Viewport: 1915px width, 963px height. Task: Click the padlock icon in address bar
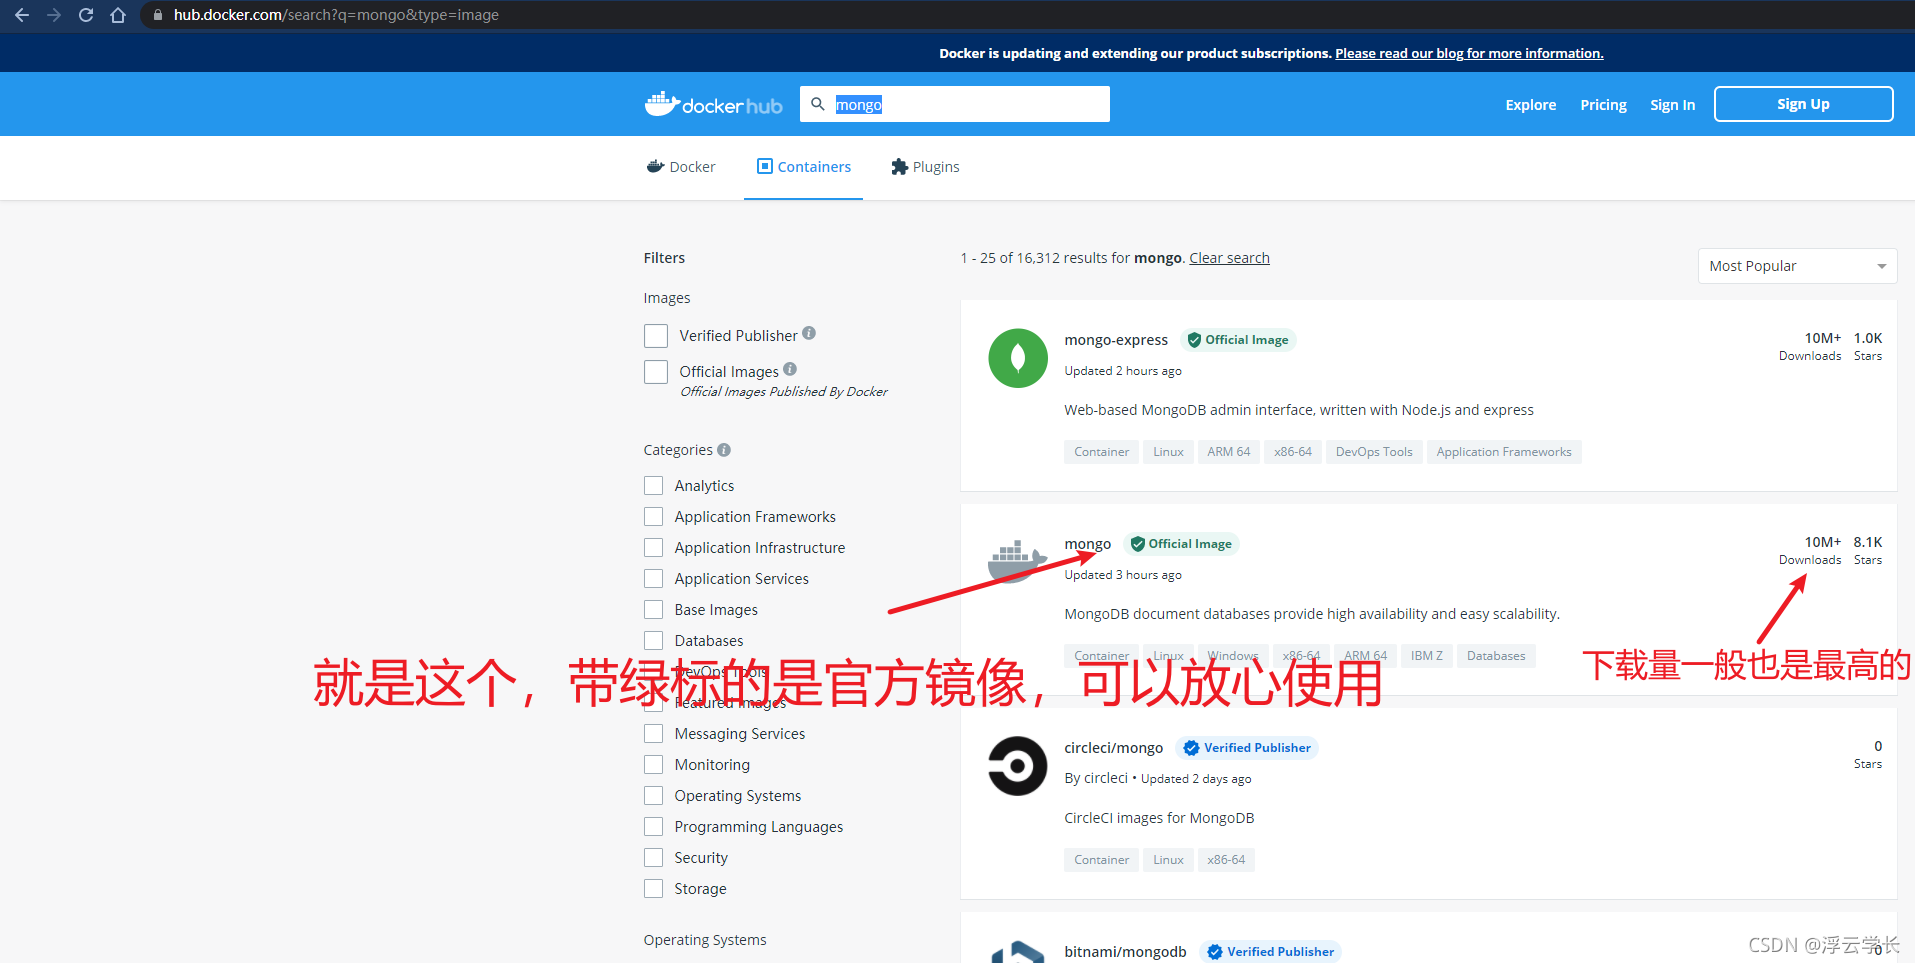157,15
